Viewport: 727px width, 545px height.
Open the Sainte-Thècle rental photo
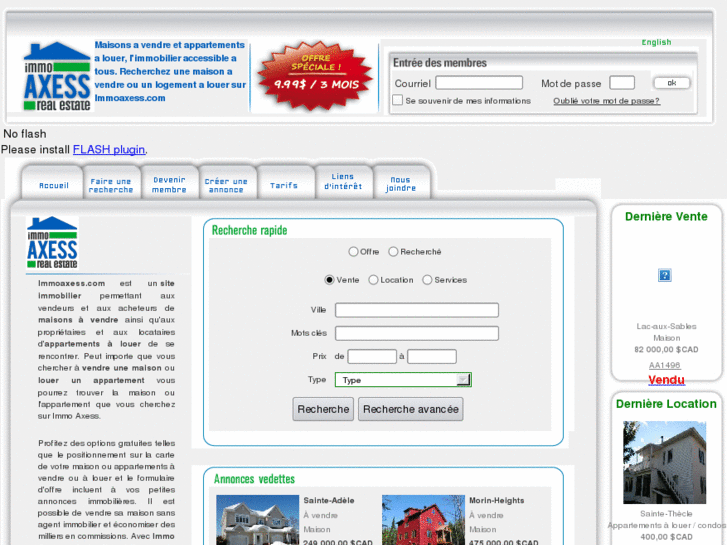click(664, 462)
